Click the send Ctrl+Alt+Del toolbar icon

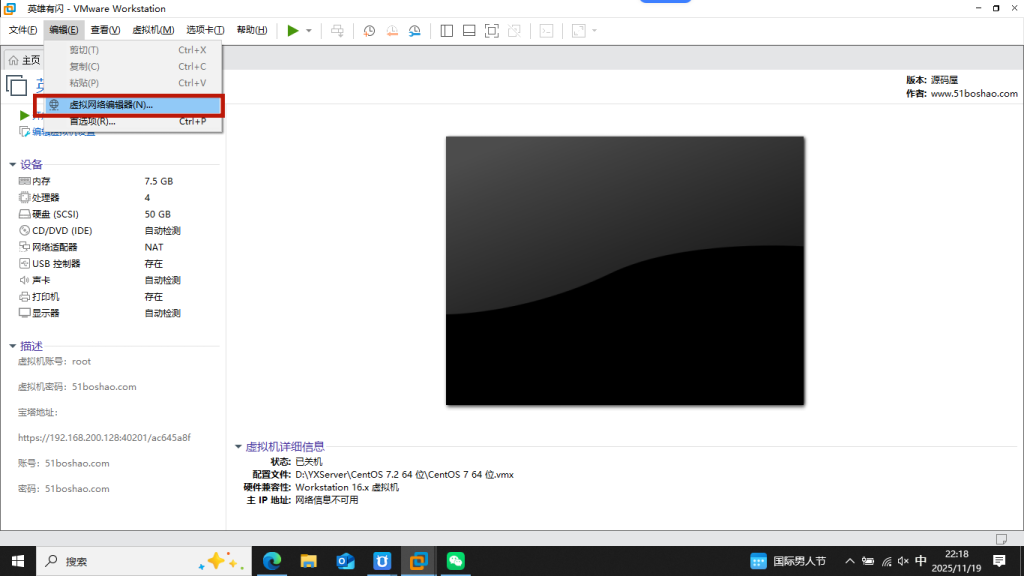[x=338, y=30]
